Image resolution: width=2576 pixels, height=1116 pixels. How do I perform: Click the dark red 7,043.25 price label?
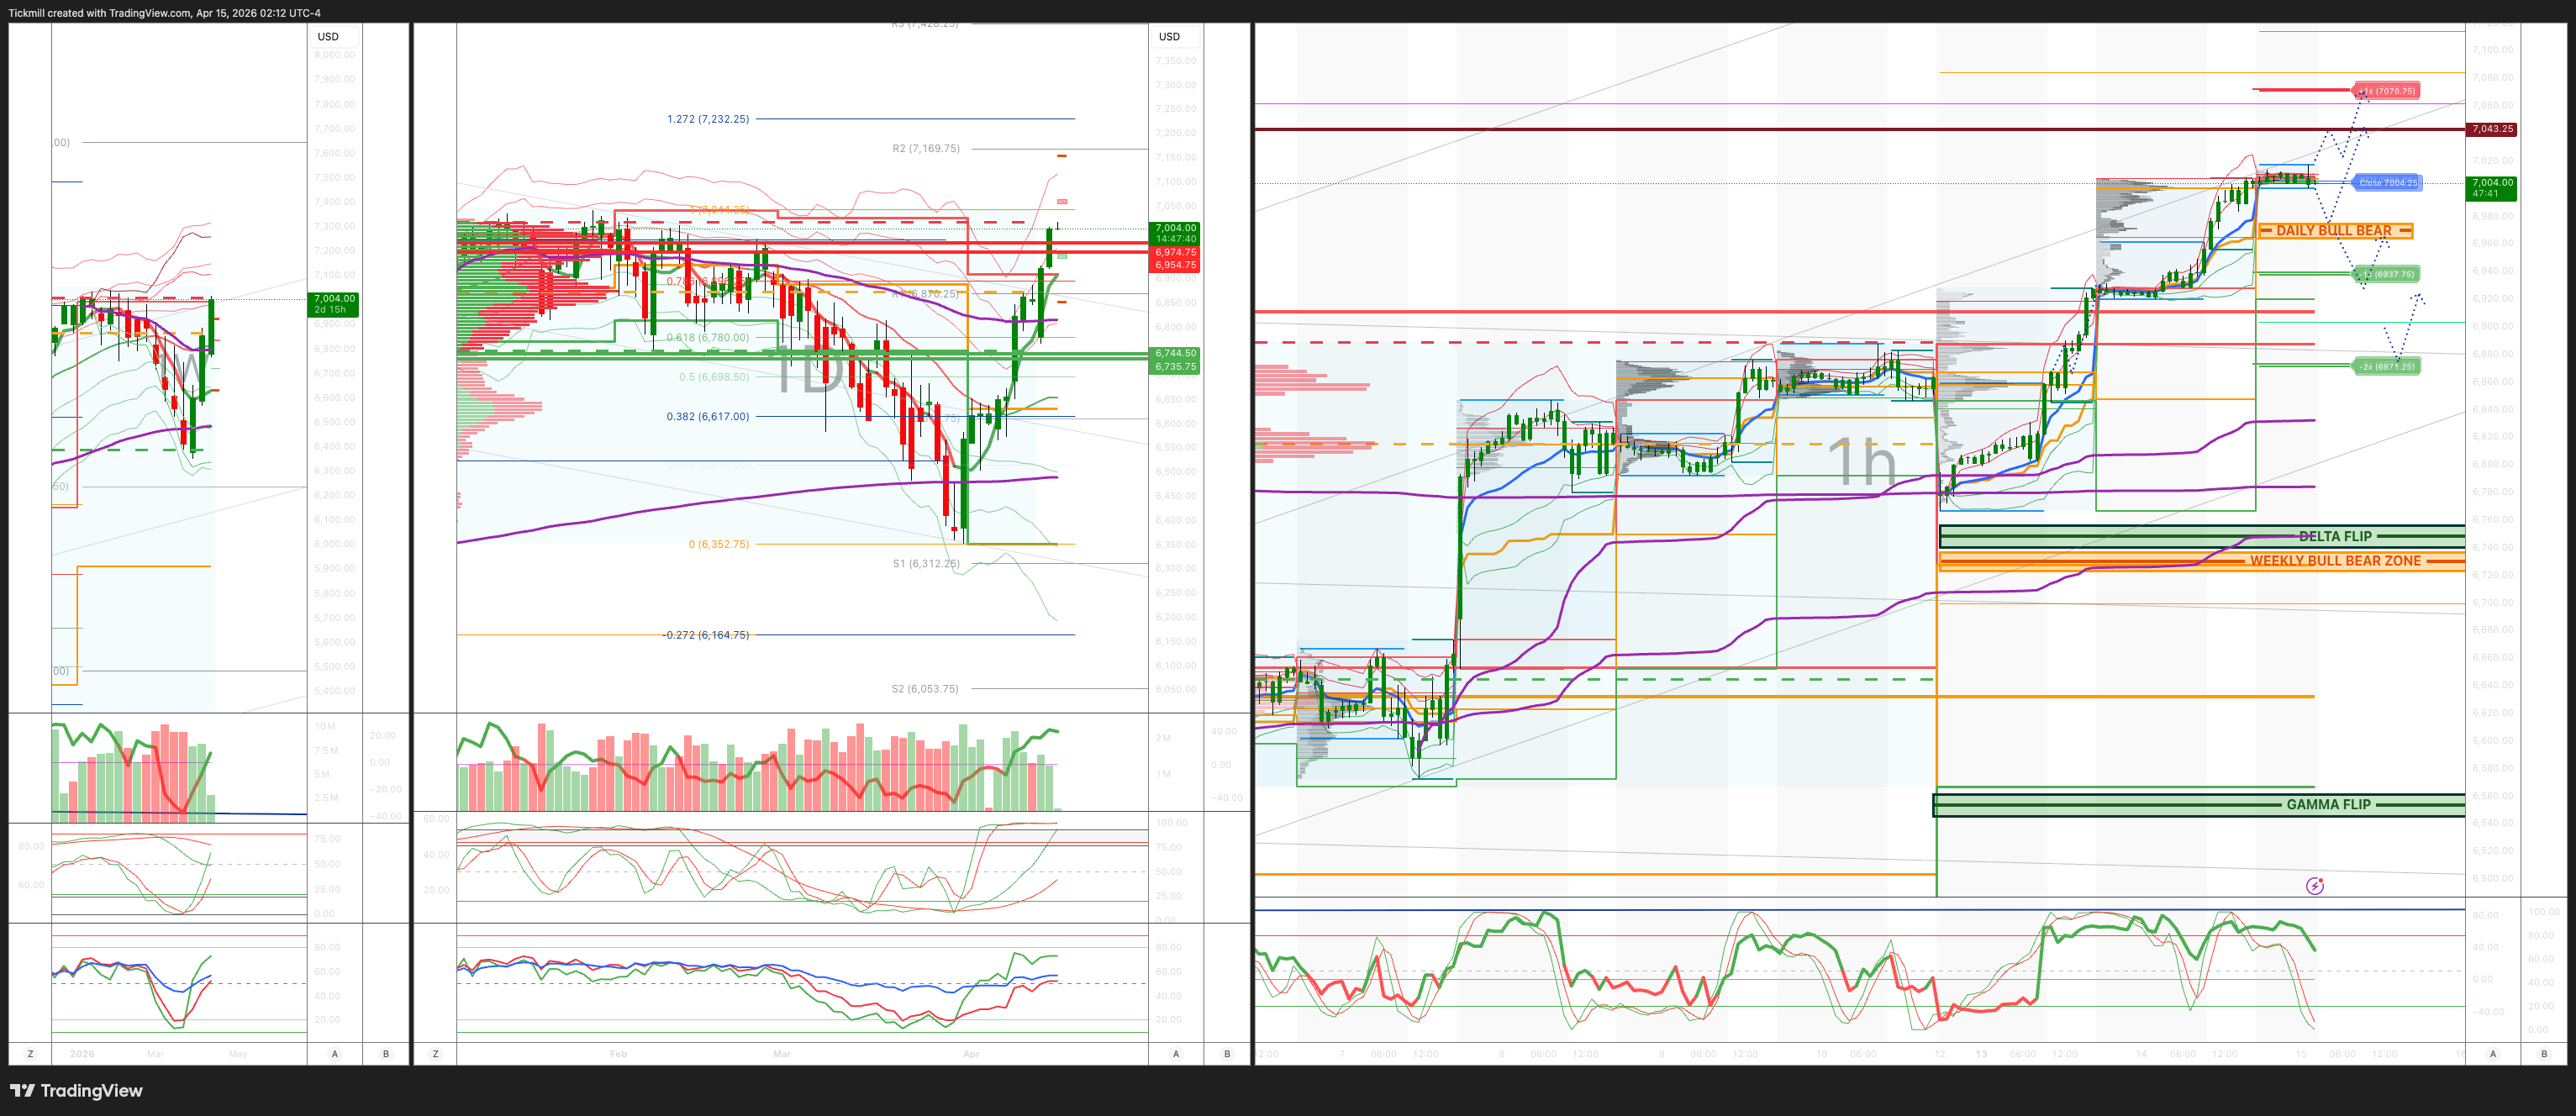coord(2491,129)
